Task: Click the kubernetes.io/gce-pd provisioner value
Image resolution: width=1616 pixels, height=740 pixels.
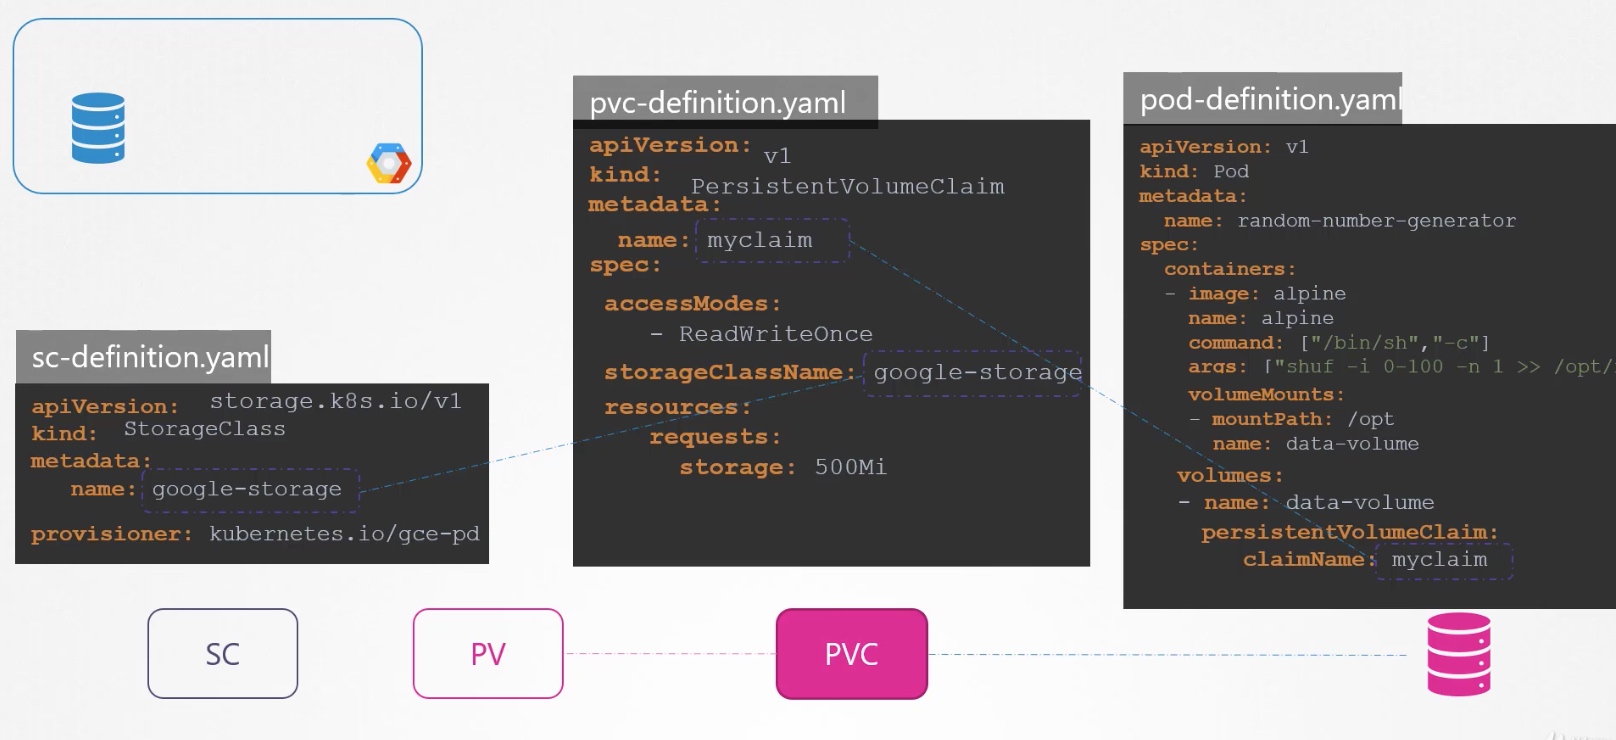Action: 344,534
